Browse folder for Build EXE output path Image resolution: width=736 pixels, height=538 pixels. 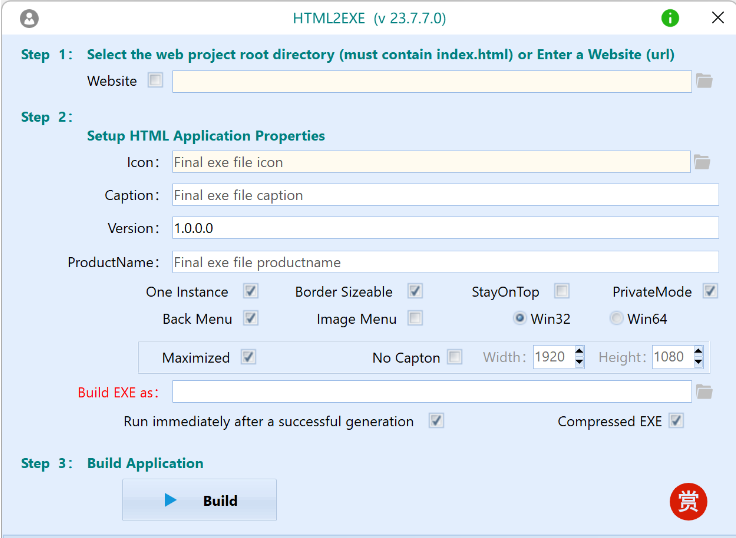pos(704,392)
